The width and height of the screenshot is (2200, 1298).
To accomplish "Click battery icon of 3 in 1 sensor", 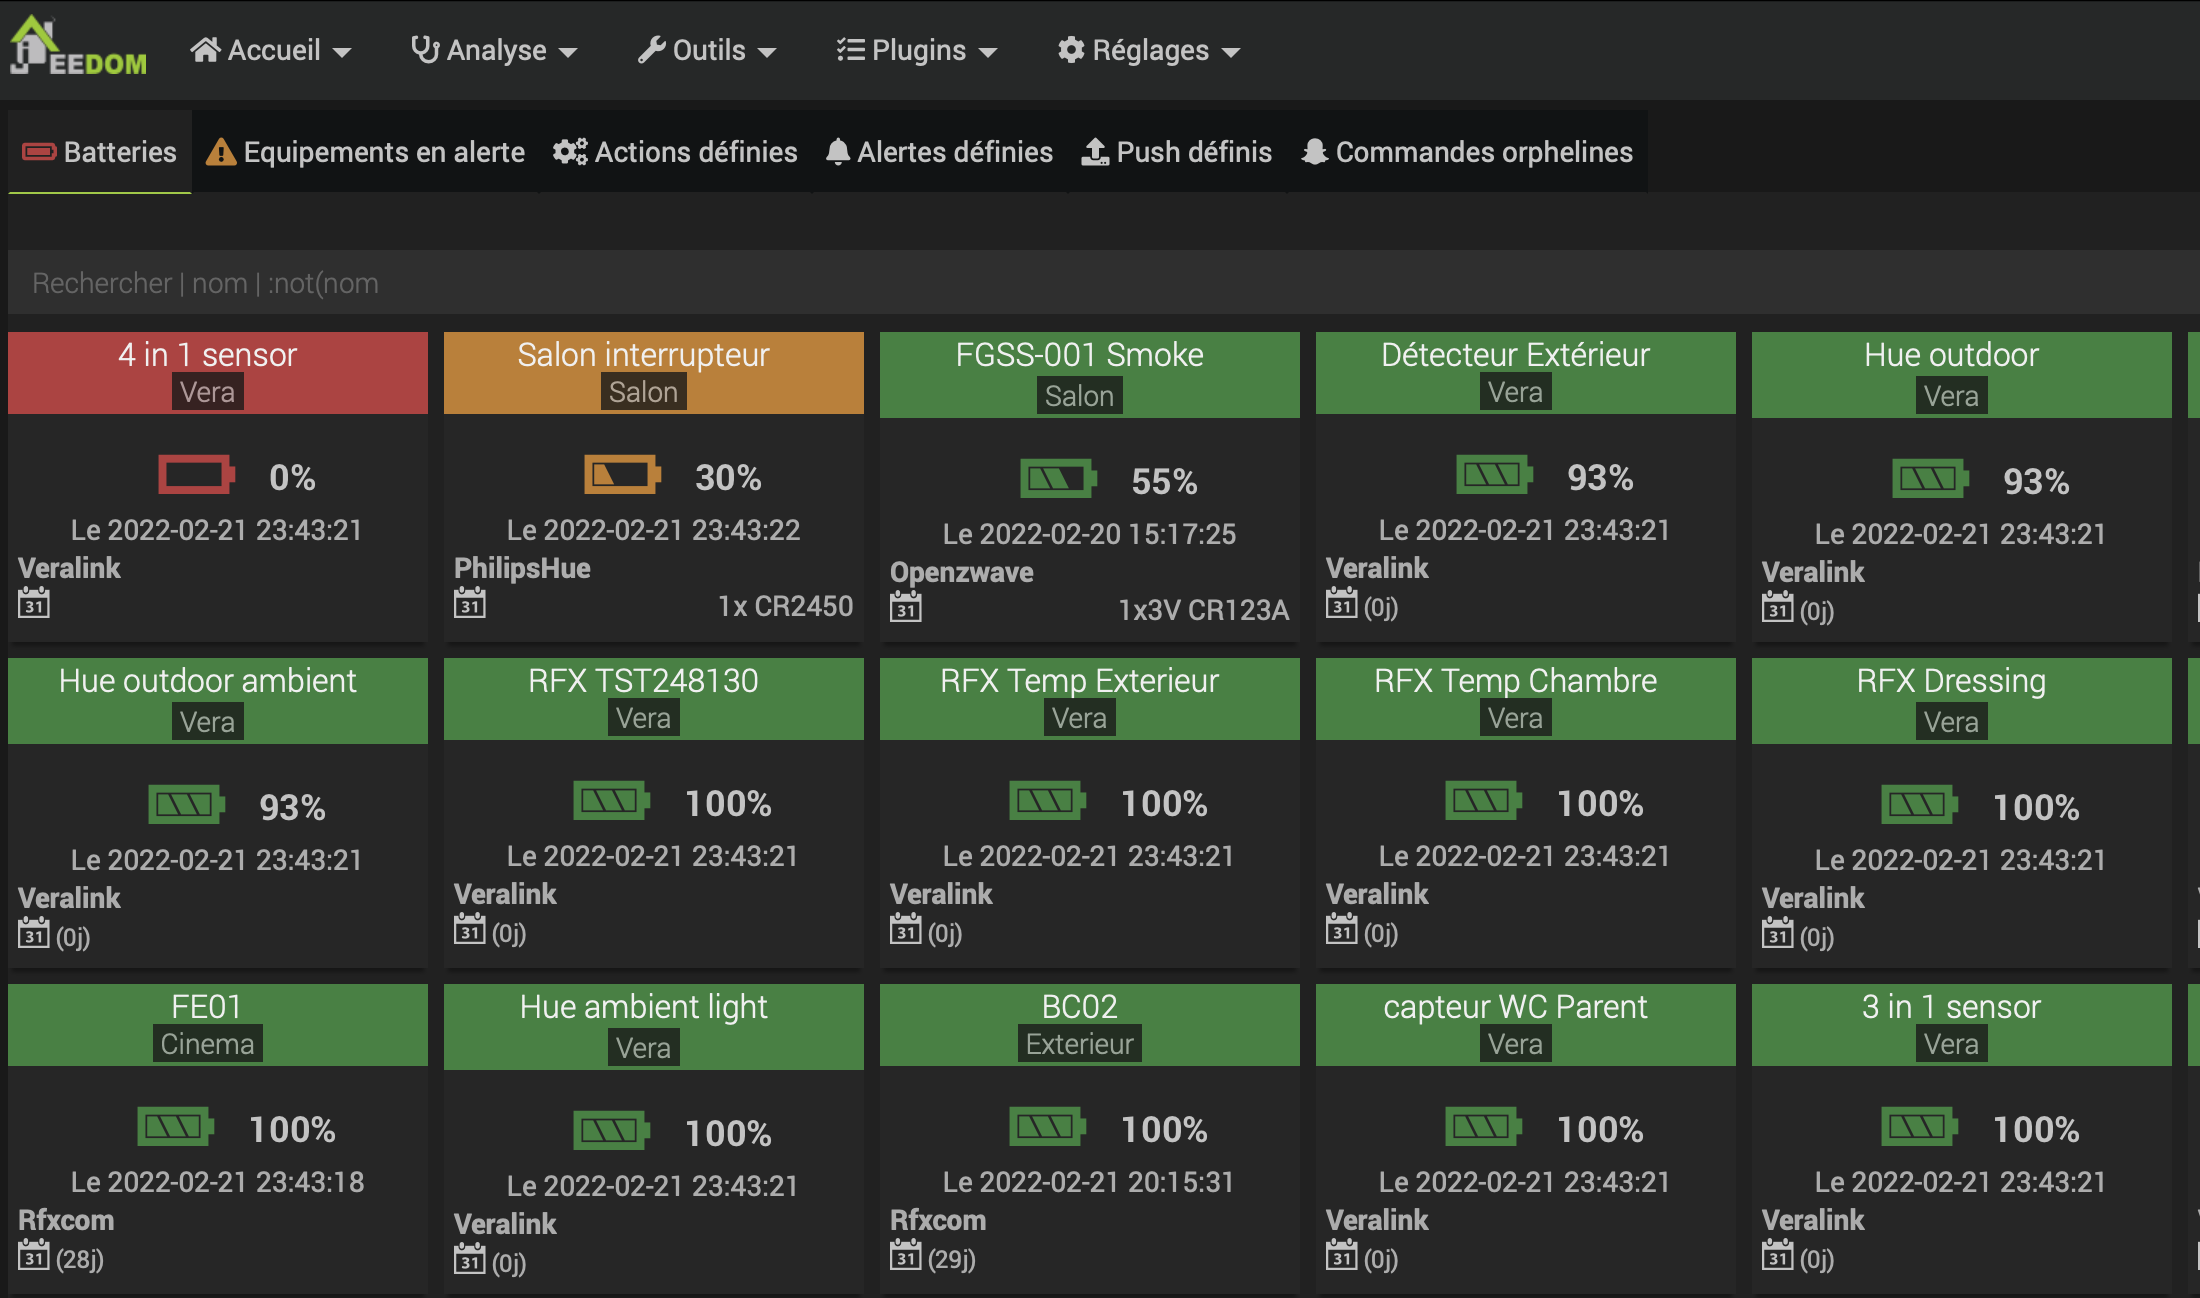I will [1919, 1127].
